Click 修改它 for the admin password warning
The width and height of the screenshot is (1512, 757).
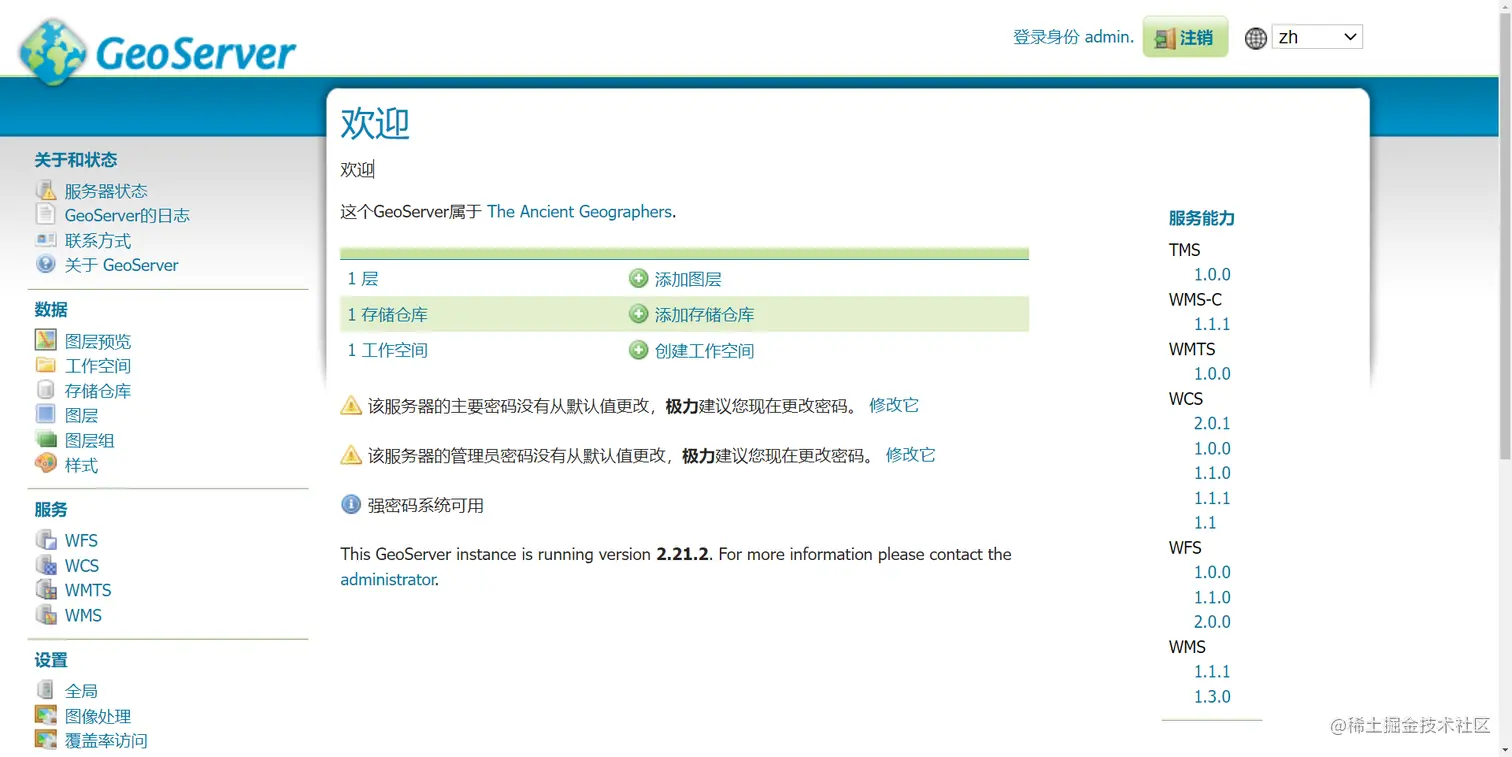911,455
